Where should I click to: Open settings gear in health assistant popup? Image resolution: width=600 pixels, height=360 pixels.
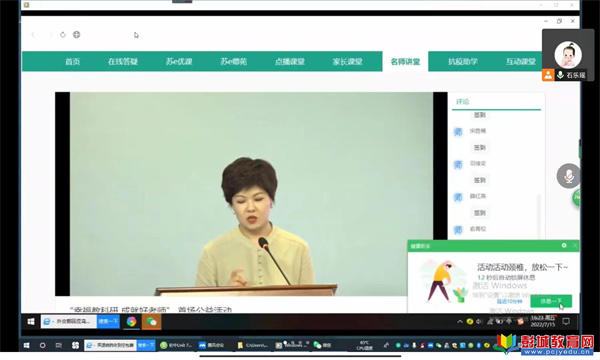pos(564,245)
